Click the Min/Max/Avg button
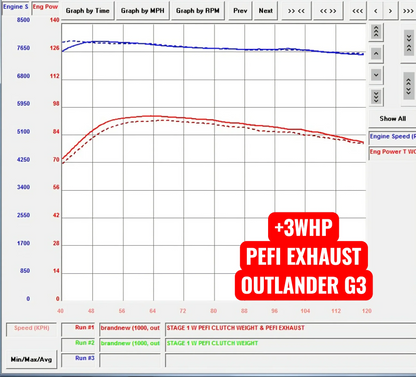 (31, 359)
